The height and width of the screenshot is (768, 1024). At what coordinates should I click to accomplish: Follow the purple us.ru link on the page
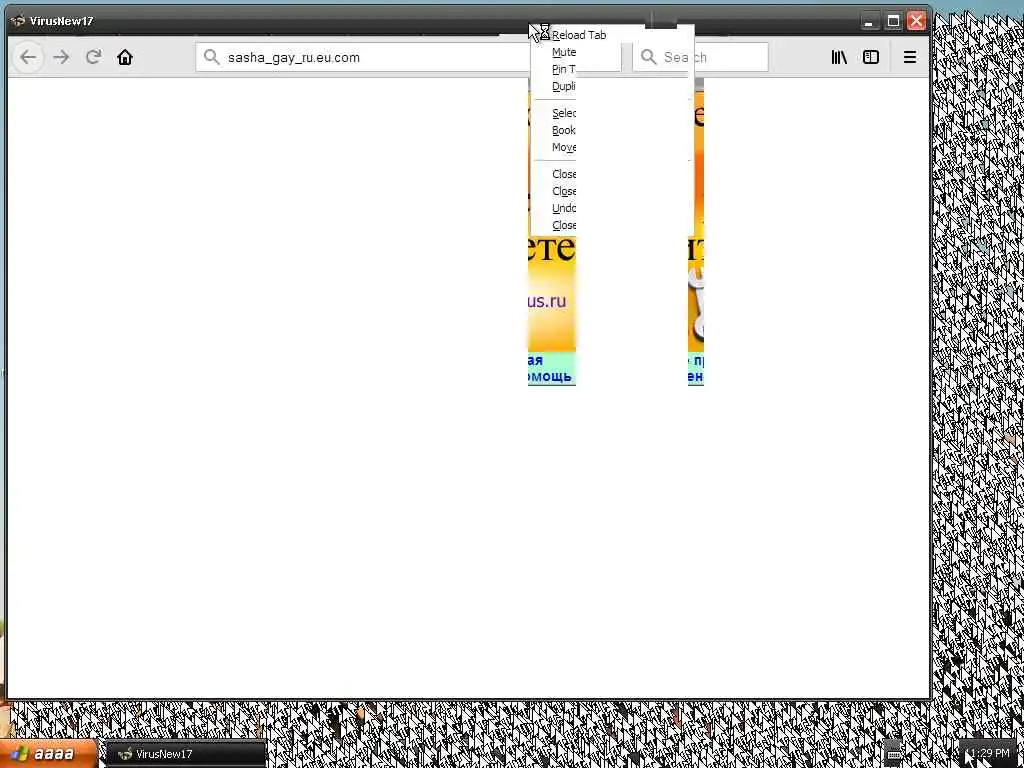point(547,301)
